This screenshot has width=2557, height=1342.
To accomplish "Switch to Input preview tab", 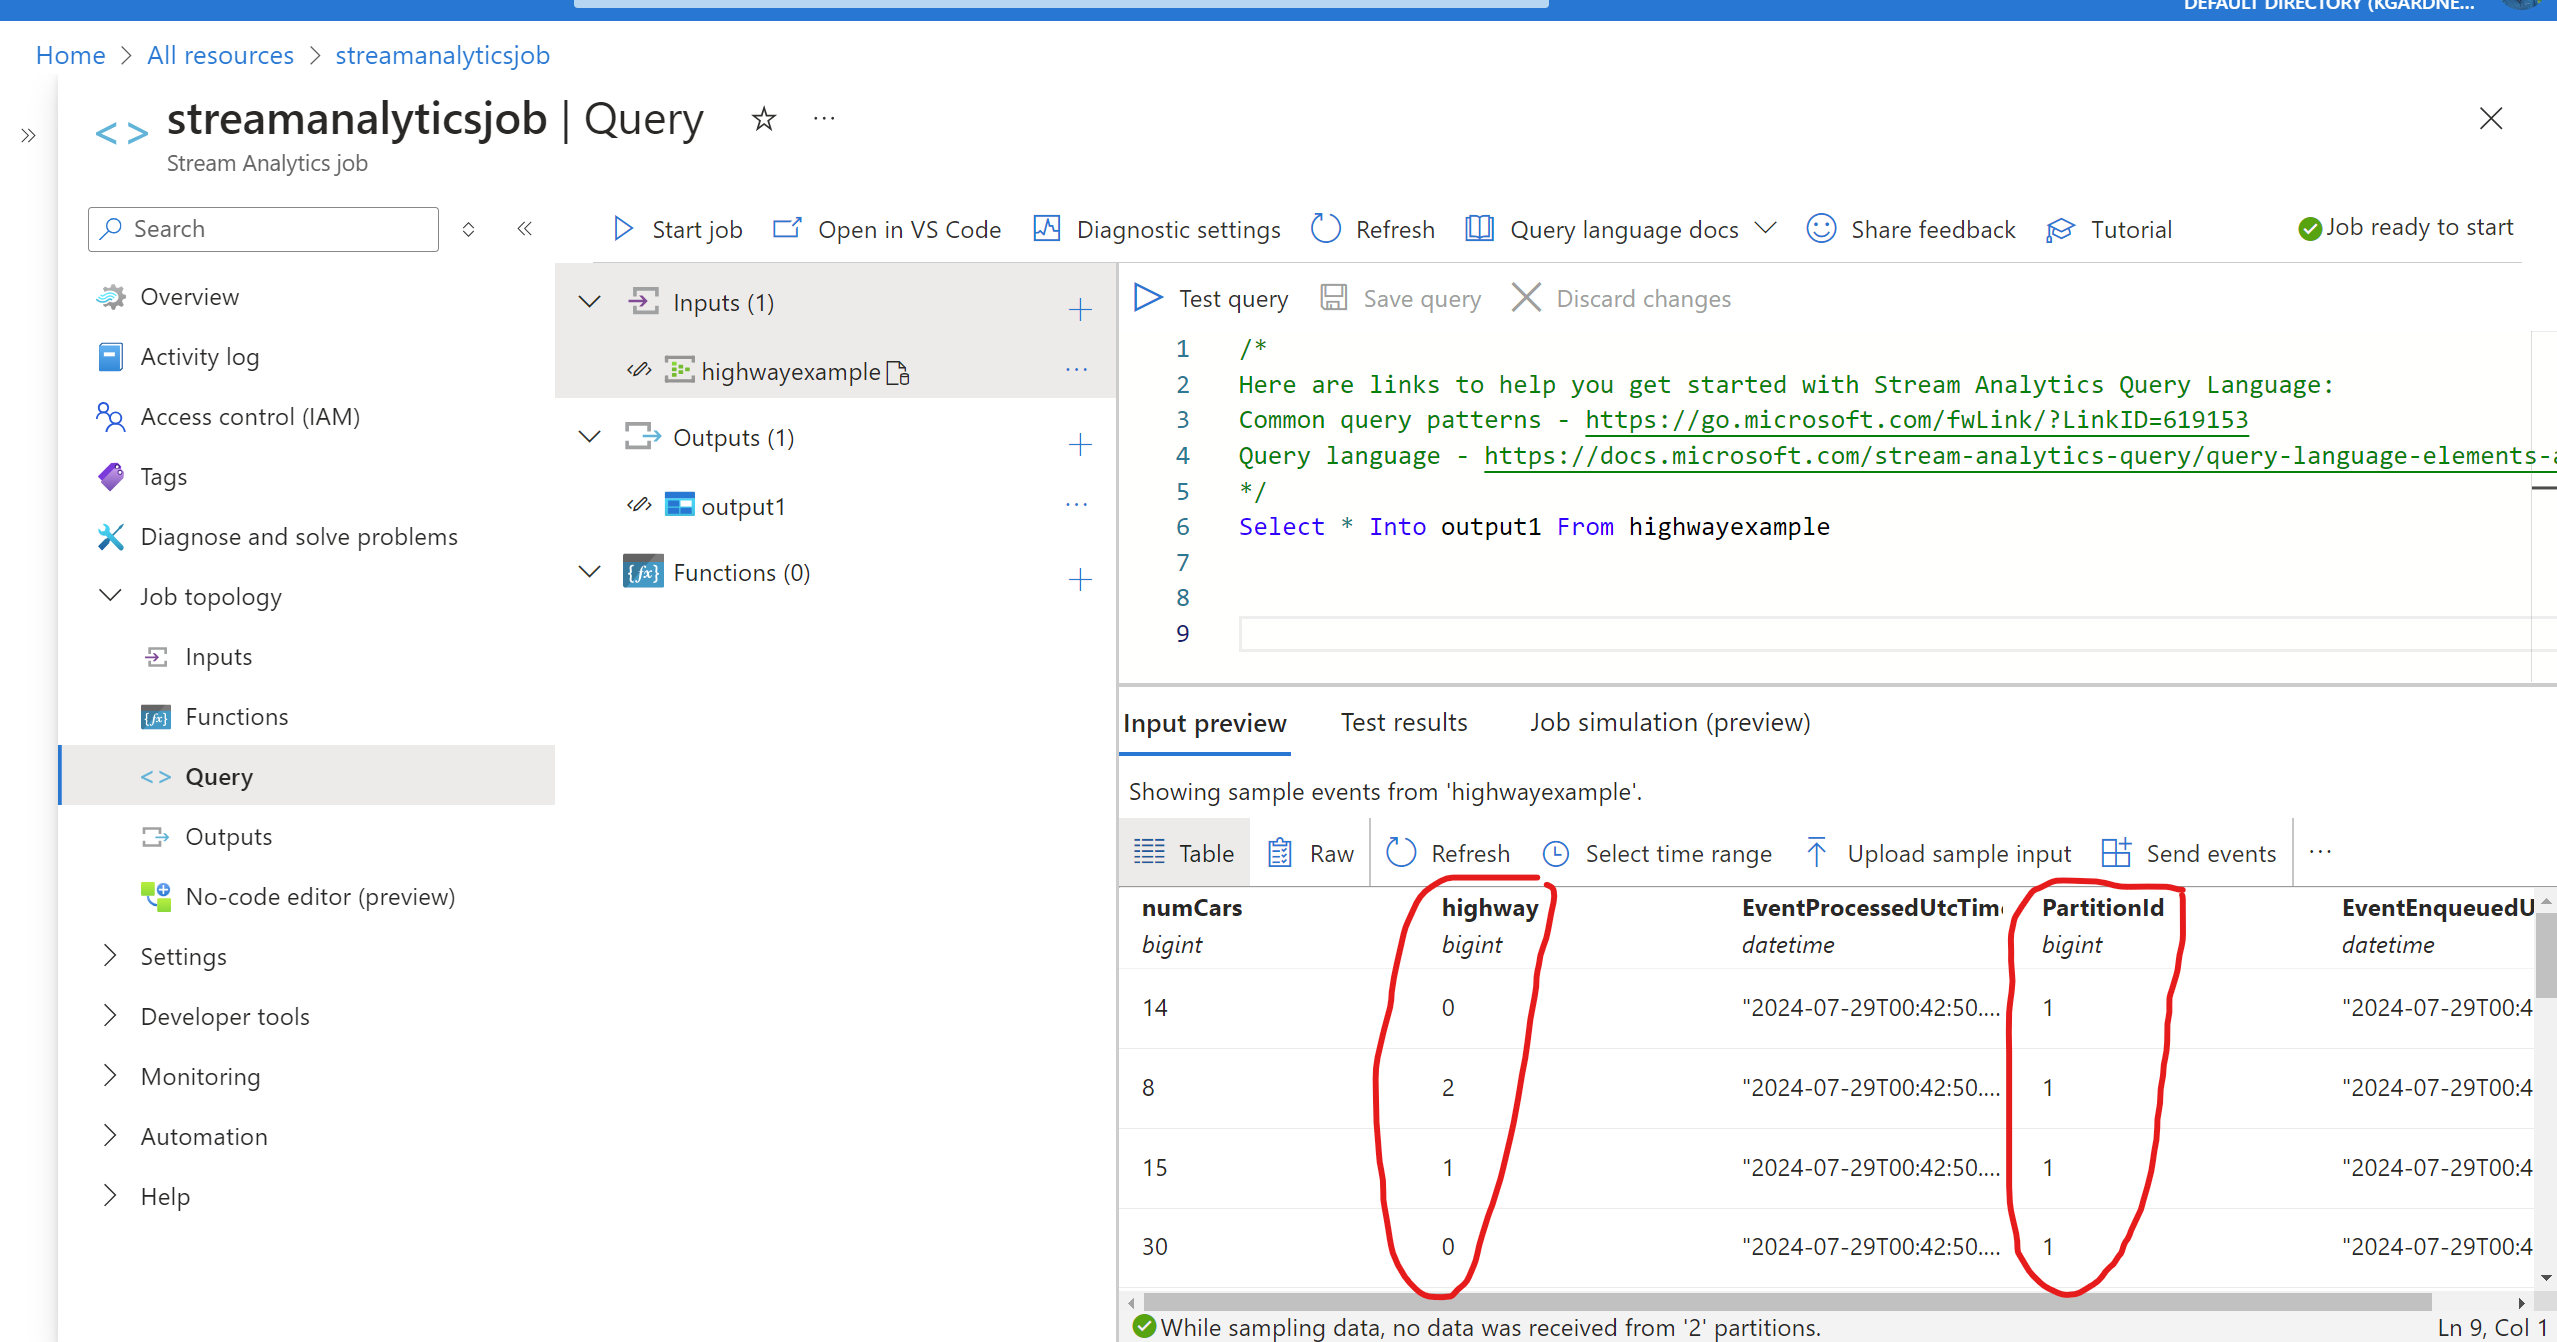I will click(1205, 723).
